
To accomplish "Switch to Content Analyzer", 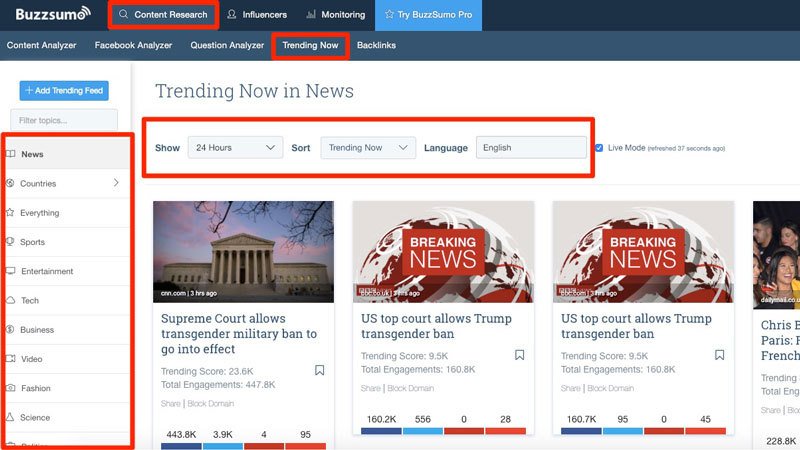I will (41, 45).
